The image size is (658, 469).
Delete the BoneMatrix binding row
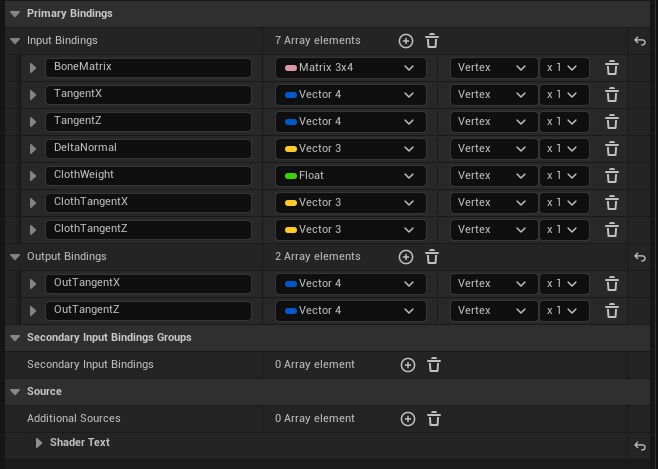[x=612, y=68]
